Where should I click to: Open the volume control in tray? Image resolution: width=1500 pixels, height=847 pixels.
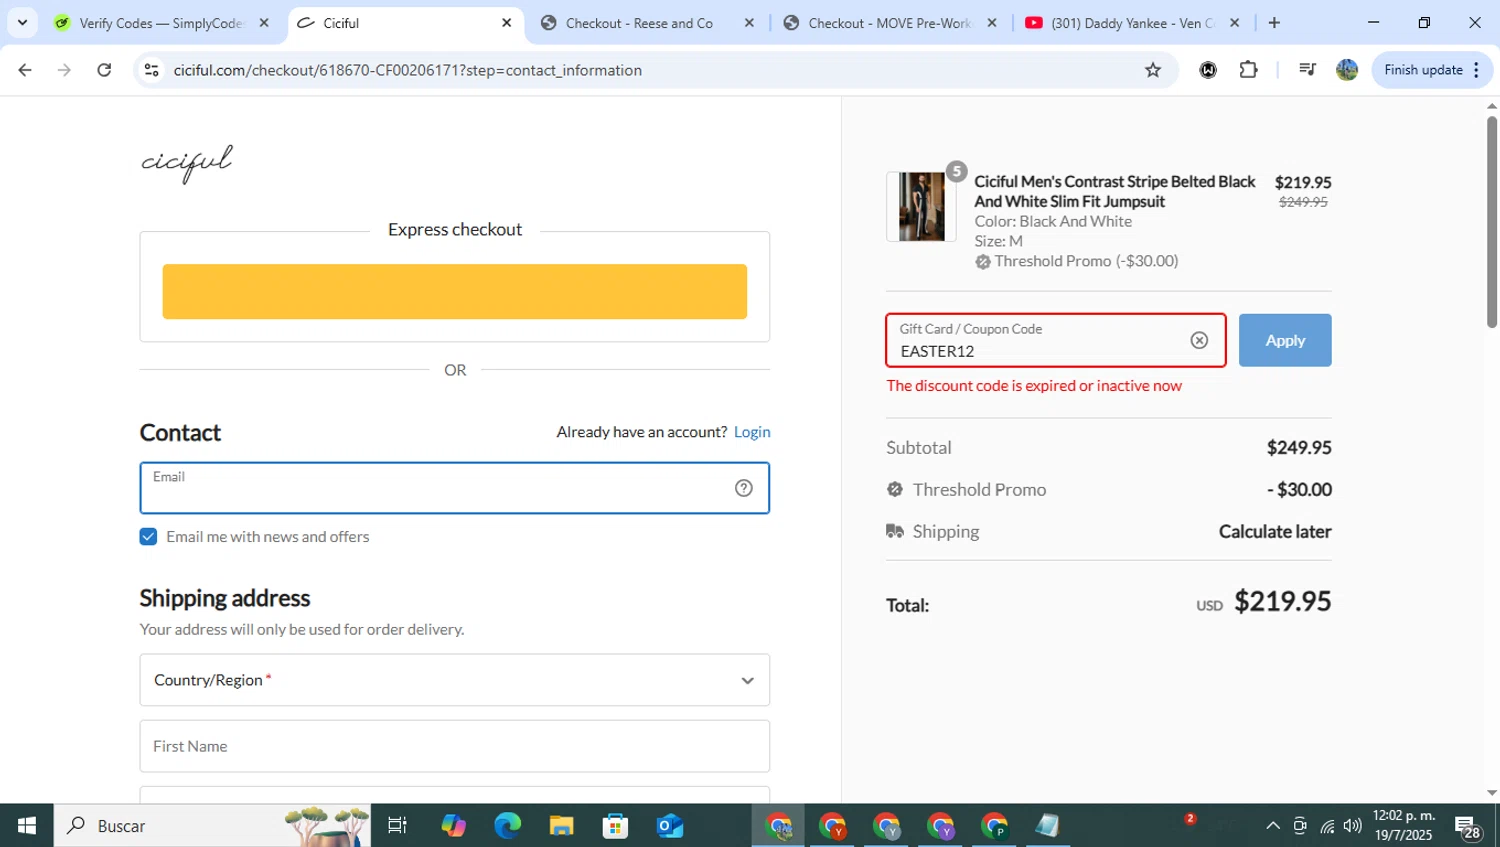(1353, 826)
